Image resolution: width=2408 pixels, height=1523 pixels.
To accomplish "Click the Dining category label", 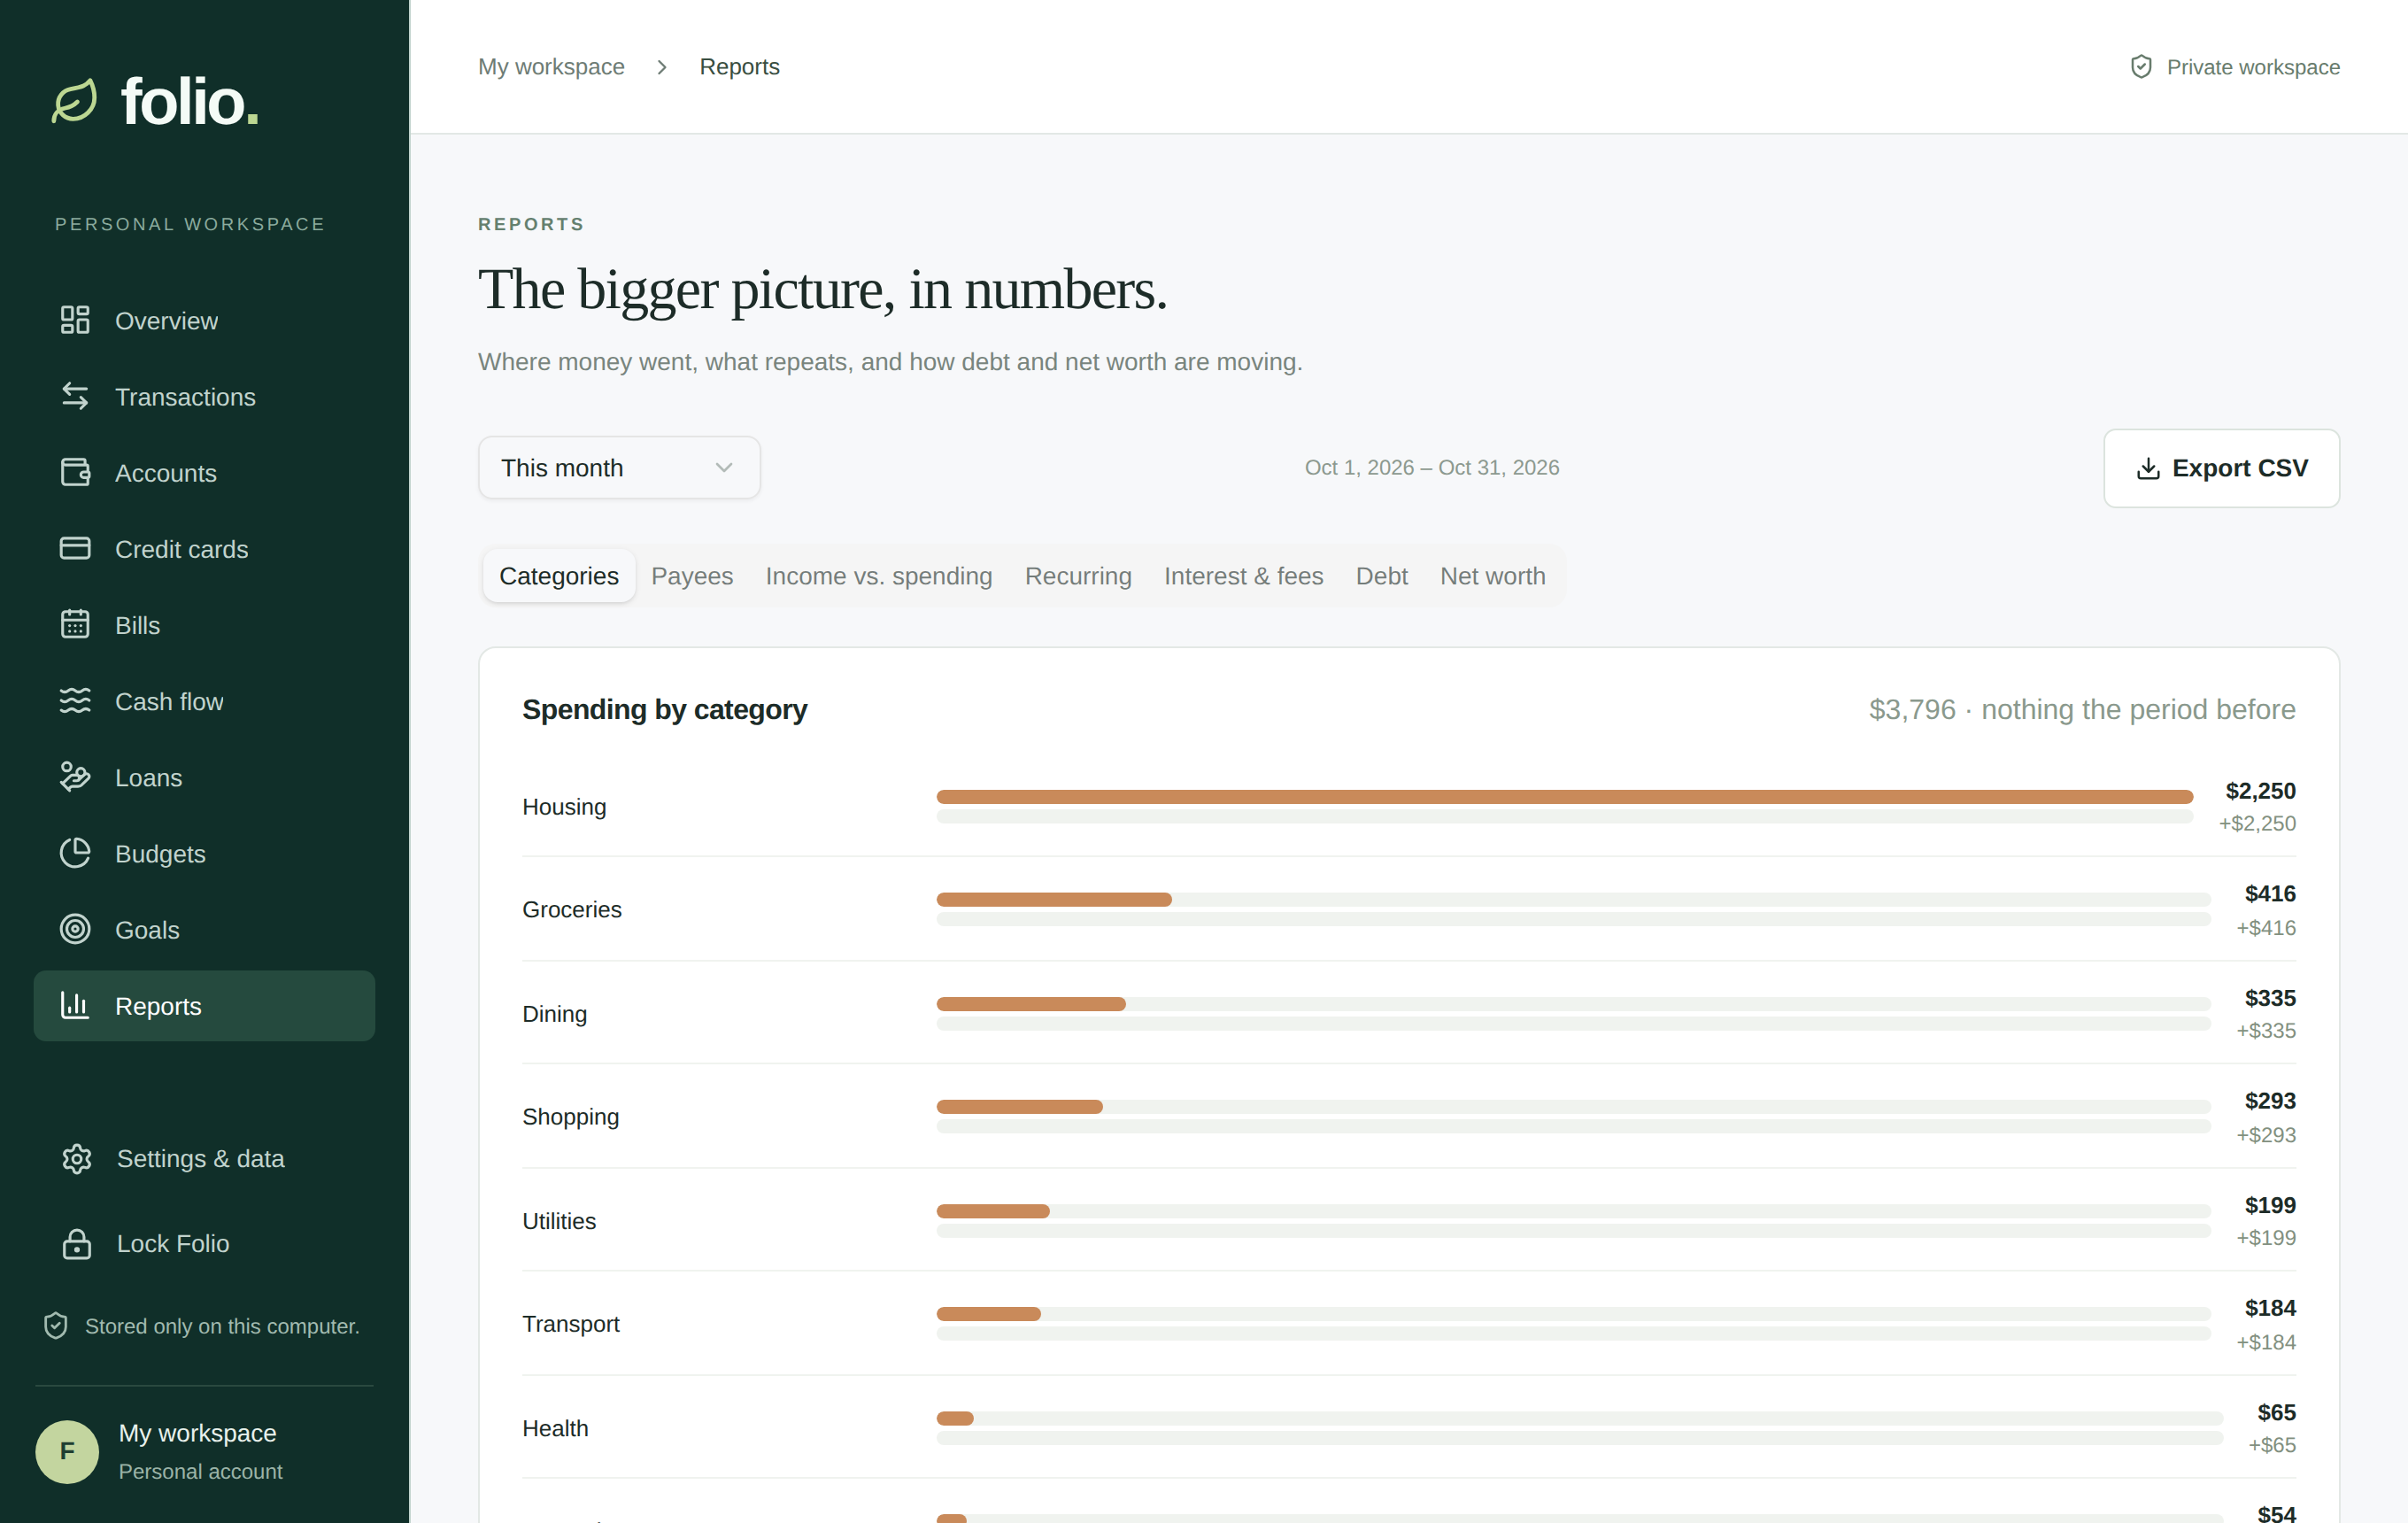I will point(554,1014).
